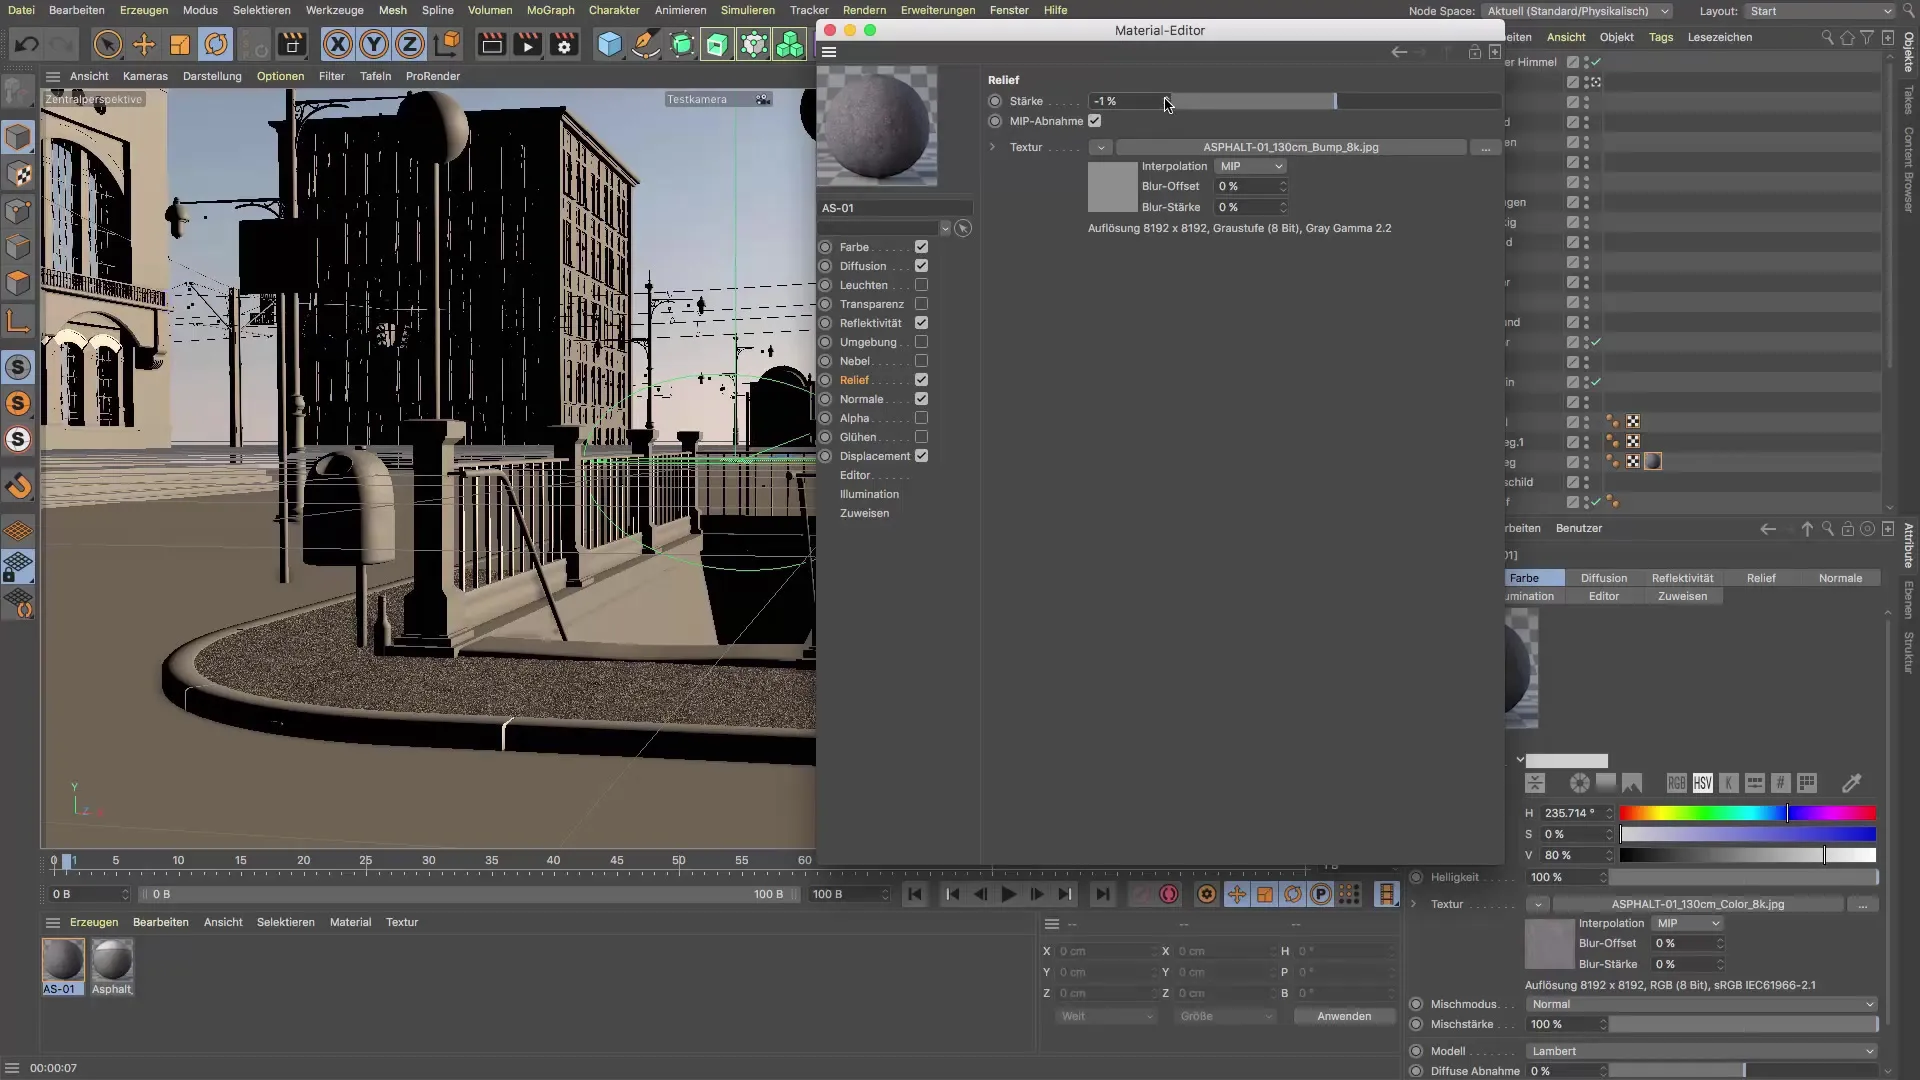Enable the Leuchten channel checkbox
1920x1080 pixels.
(921, 285)
